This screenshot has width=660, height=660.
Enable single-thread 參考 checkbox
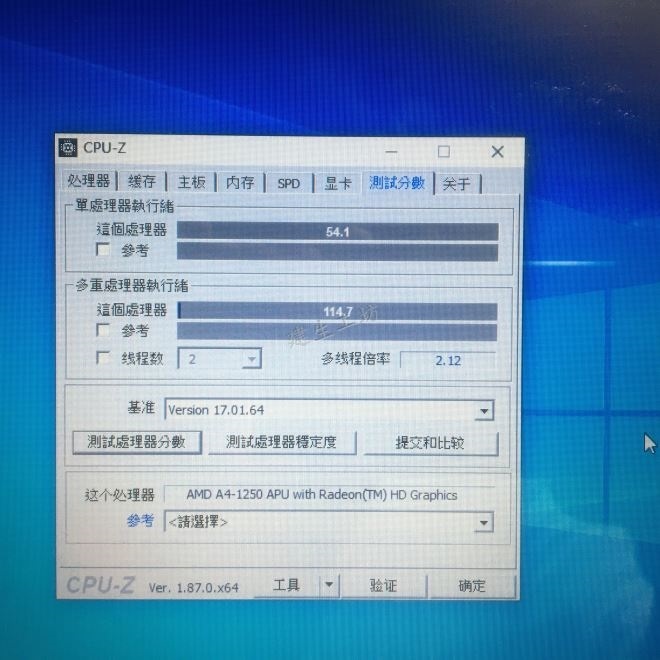pos(103,250)
